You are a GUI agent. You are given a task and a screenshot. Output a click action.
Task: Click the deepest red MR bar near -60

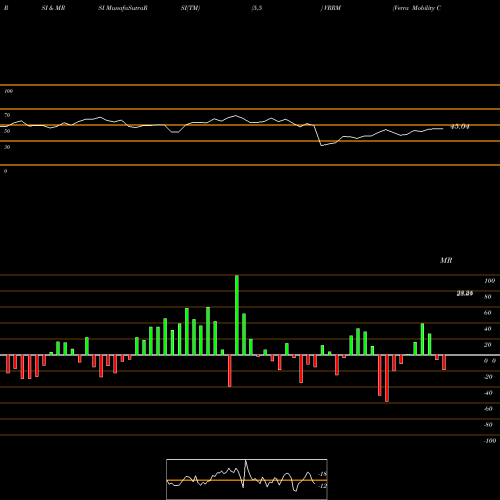click(x=387, y=378)
